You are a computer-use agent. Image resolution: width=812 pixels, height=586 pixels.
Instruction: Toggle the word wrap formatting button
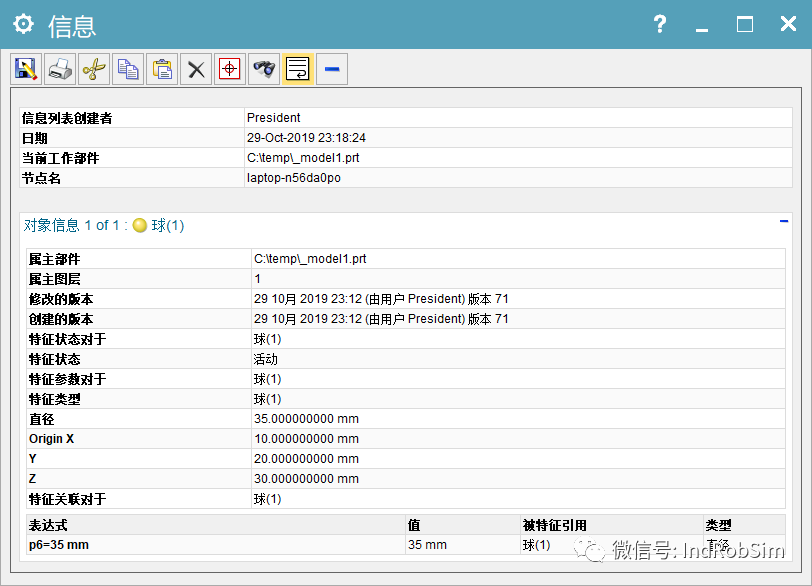click(297, 69)
